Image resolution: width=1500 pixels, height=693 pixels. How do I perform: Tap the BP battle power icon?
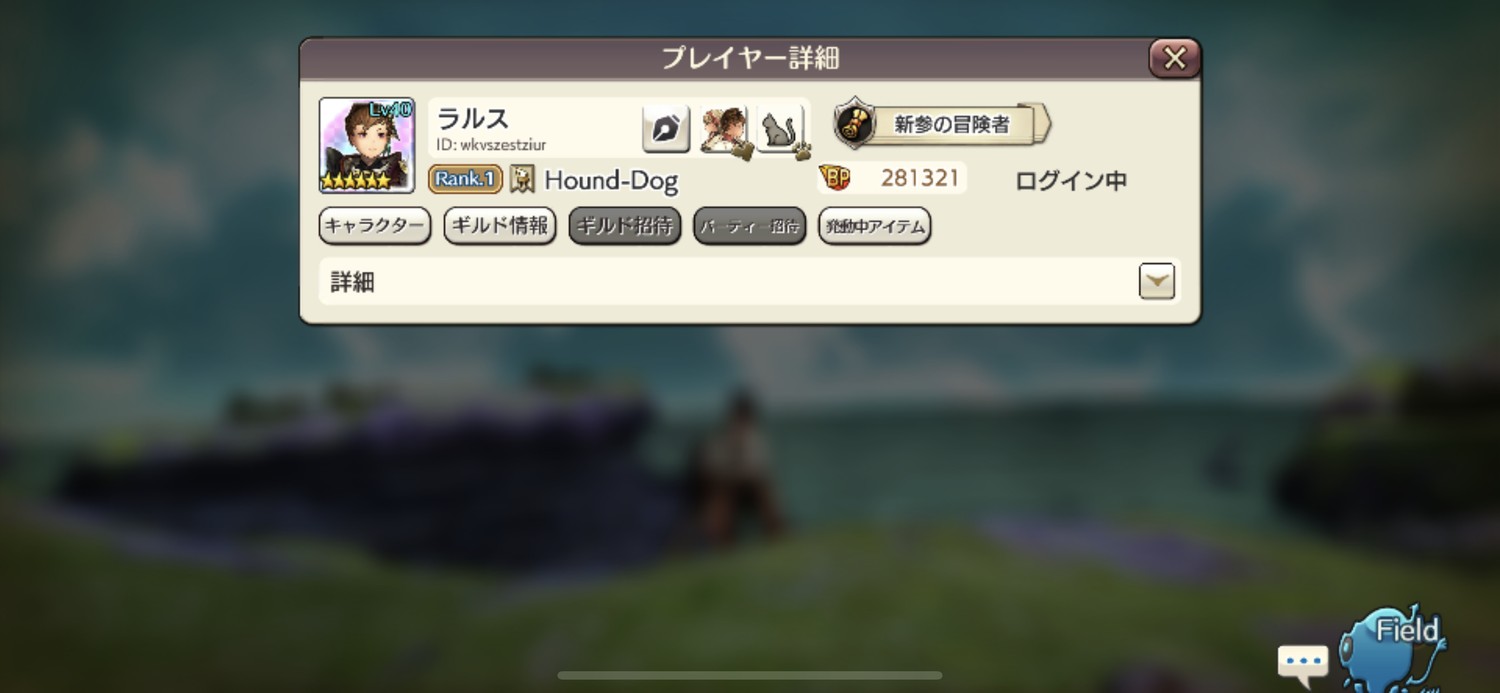coord(834,178)
